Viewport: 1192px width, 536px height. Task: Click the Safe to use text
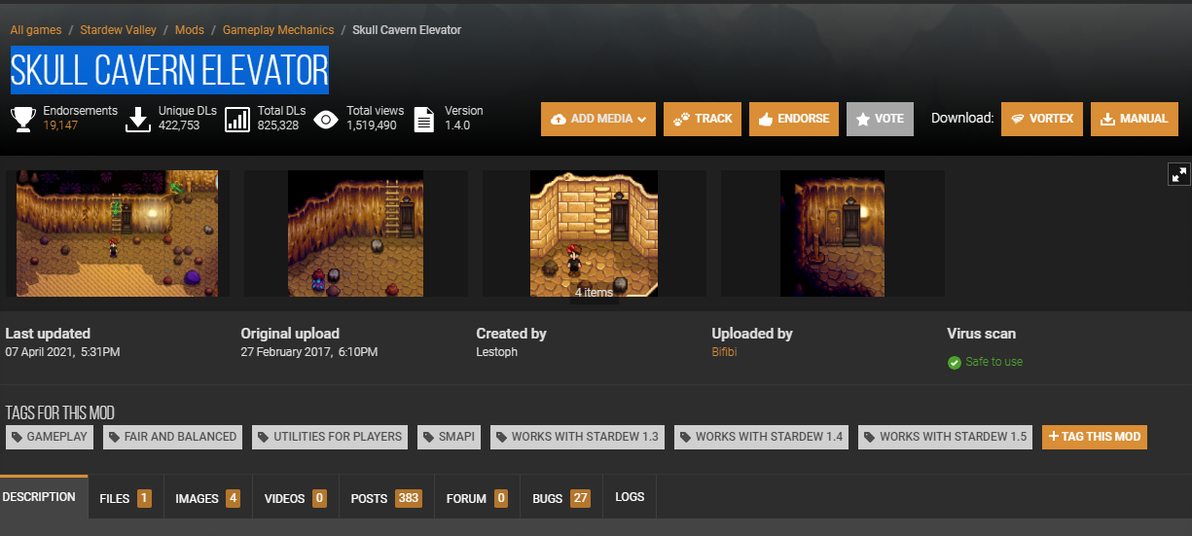(994, 362)
